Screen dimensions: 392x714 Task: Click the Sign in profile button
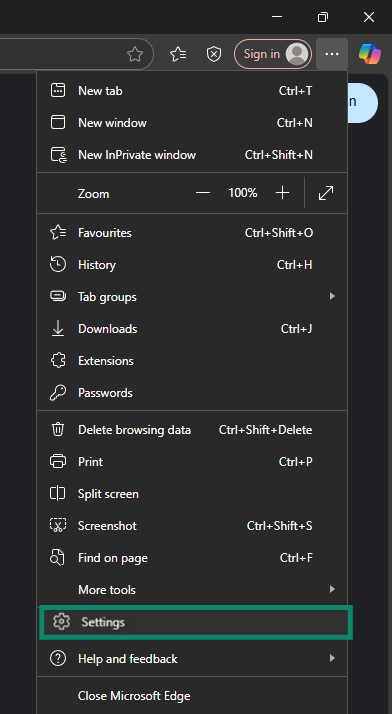click(273, 54)
